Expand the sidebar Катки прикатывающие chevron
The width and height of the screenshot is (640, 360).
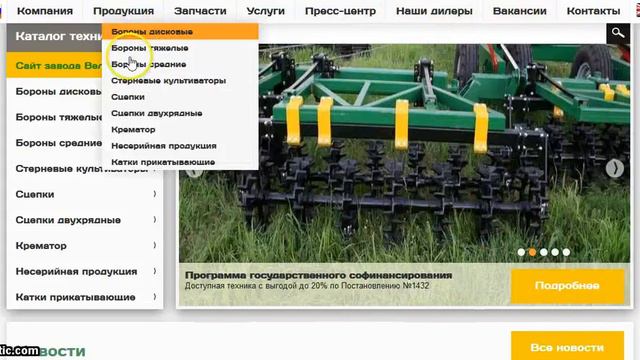155,297
